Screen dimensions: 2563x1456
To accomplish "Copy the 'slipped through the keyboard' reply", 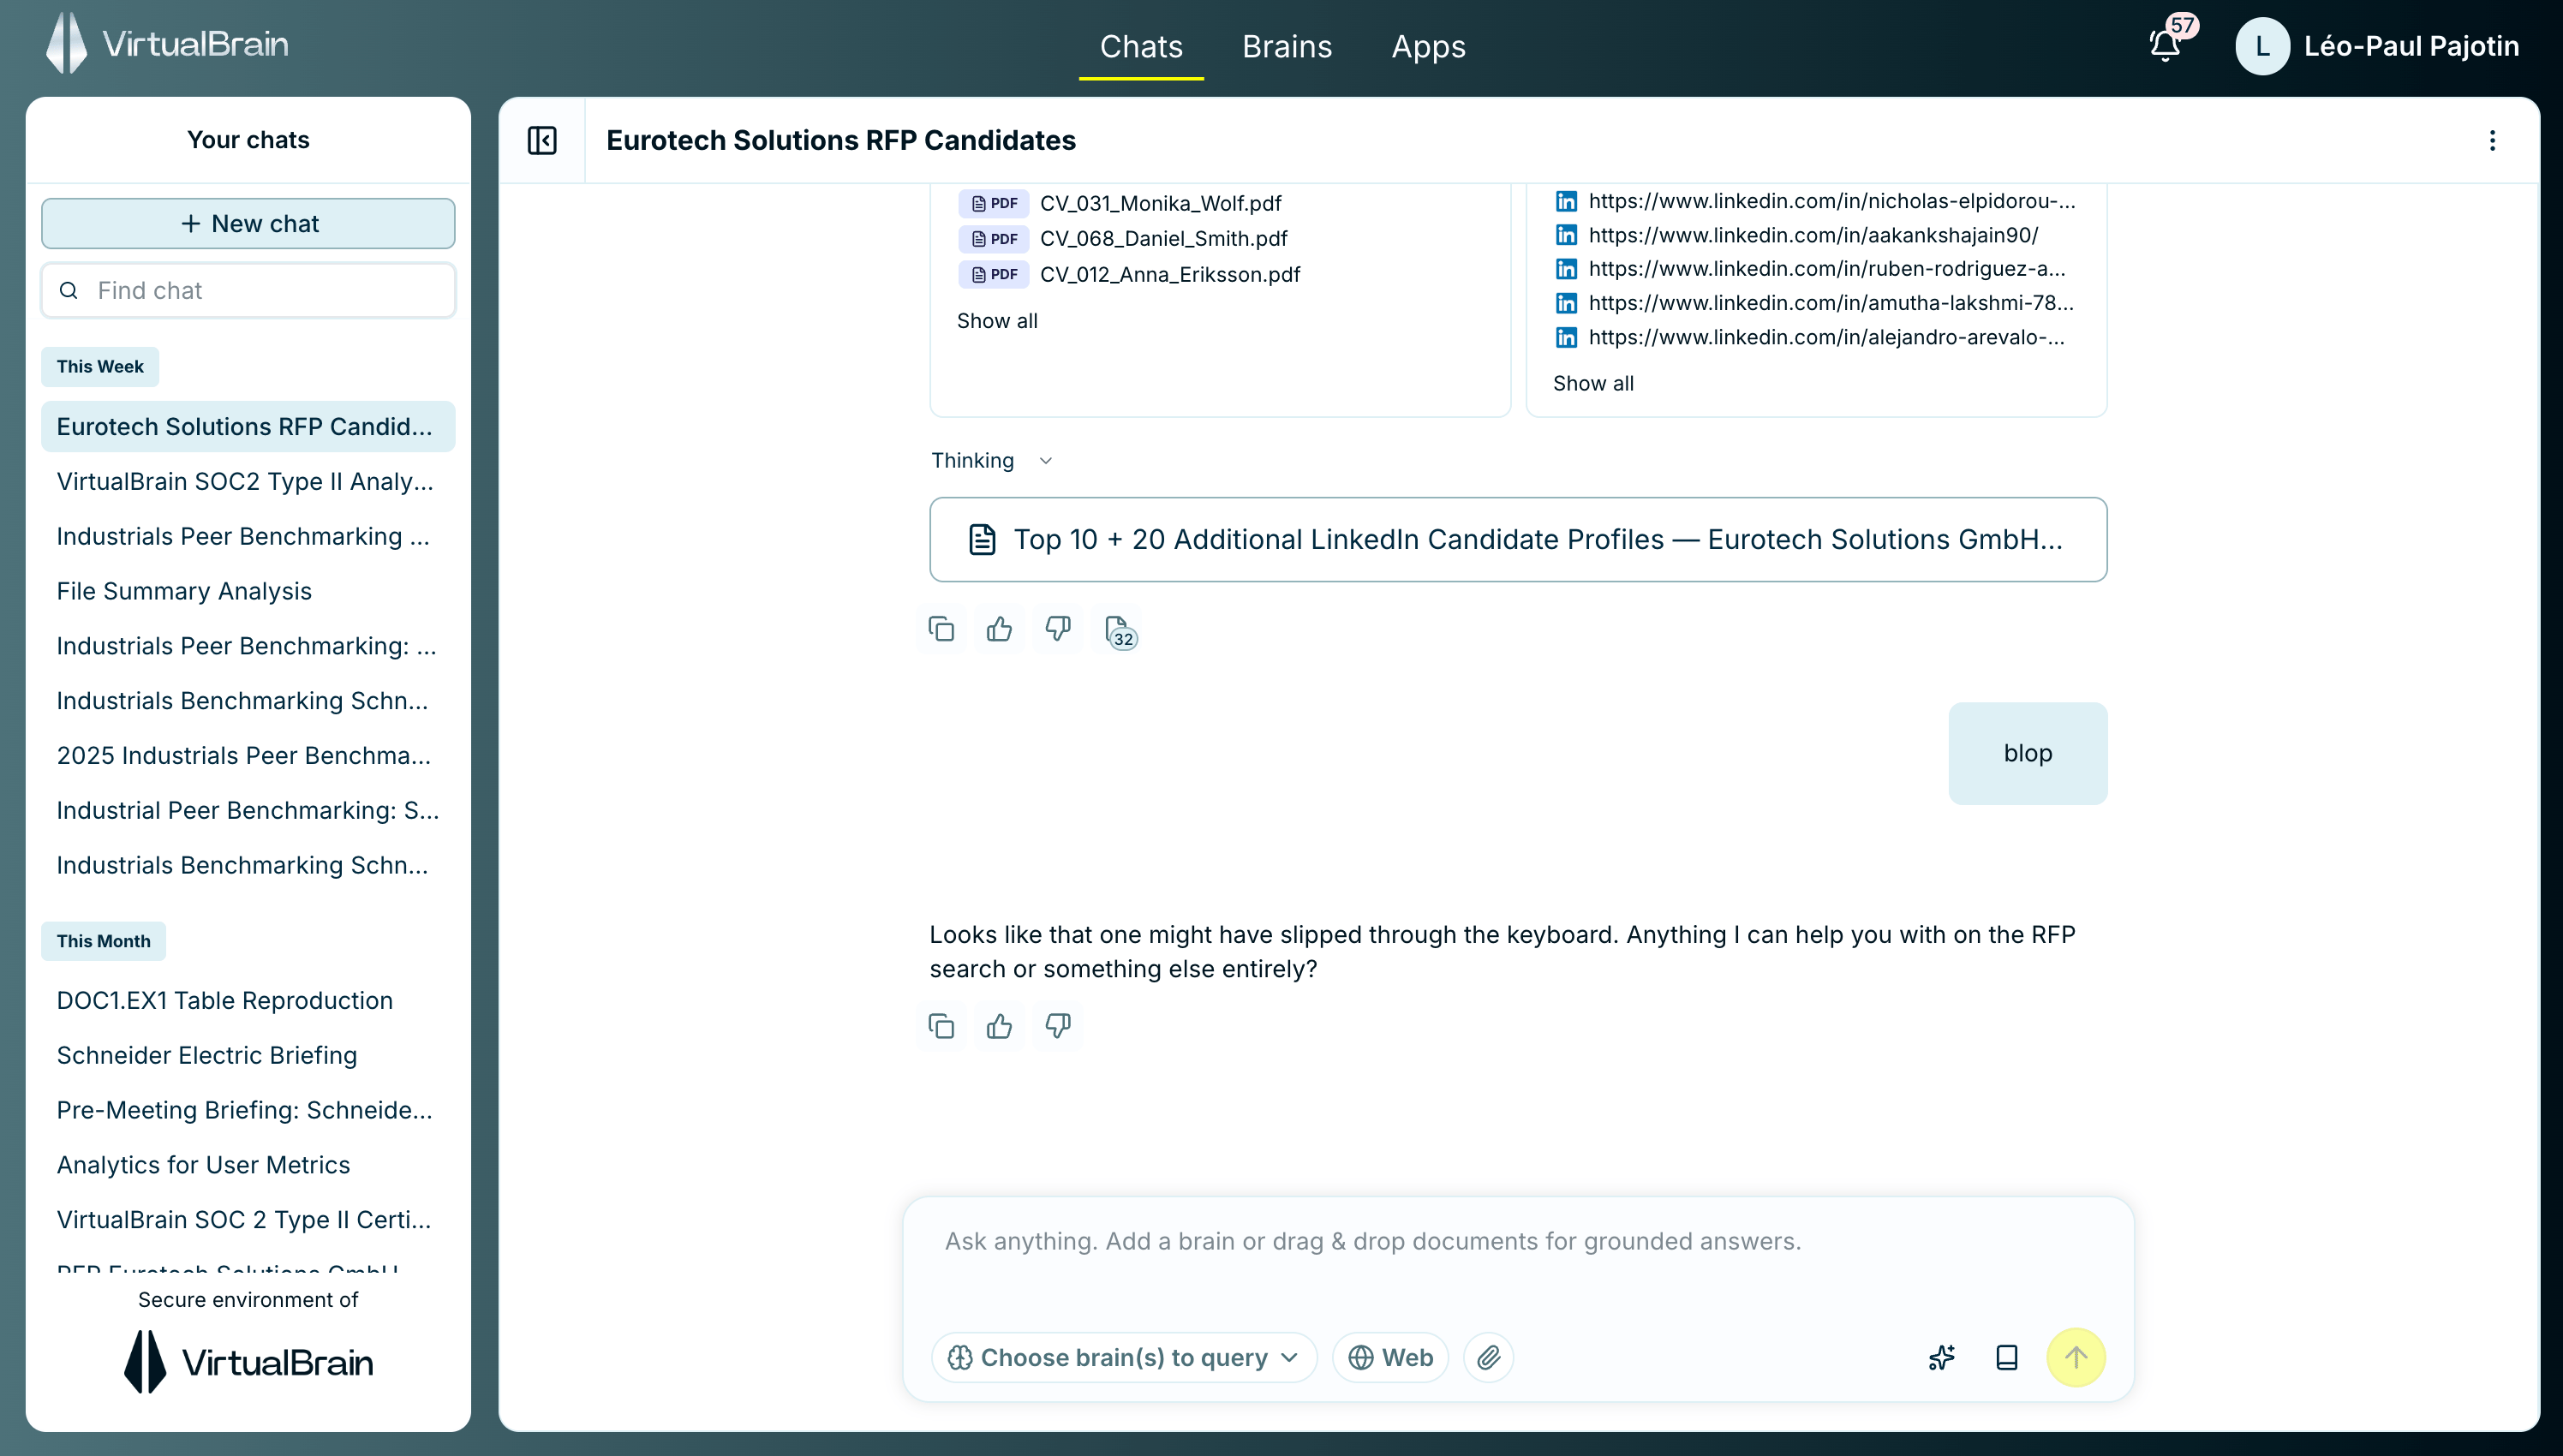I will point(941,1026).
